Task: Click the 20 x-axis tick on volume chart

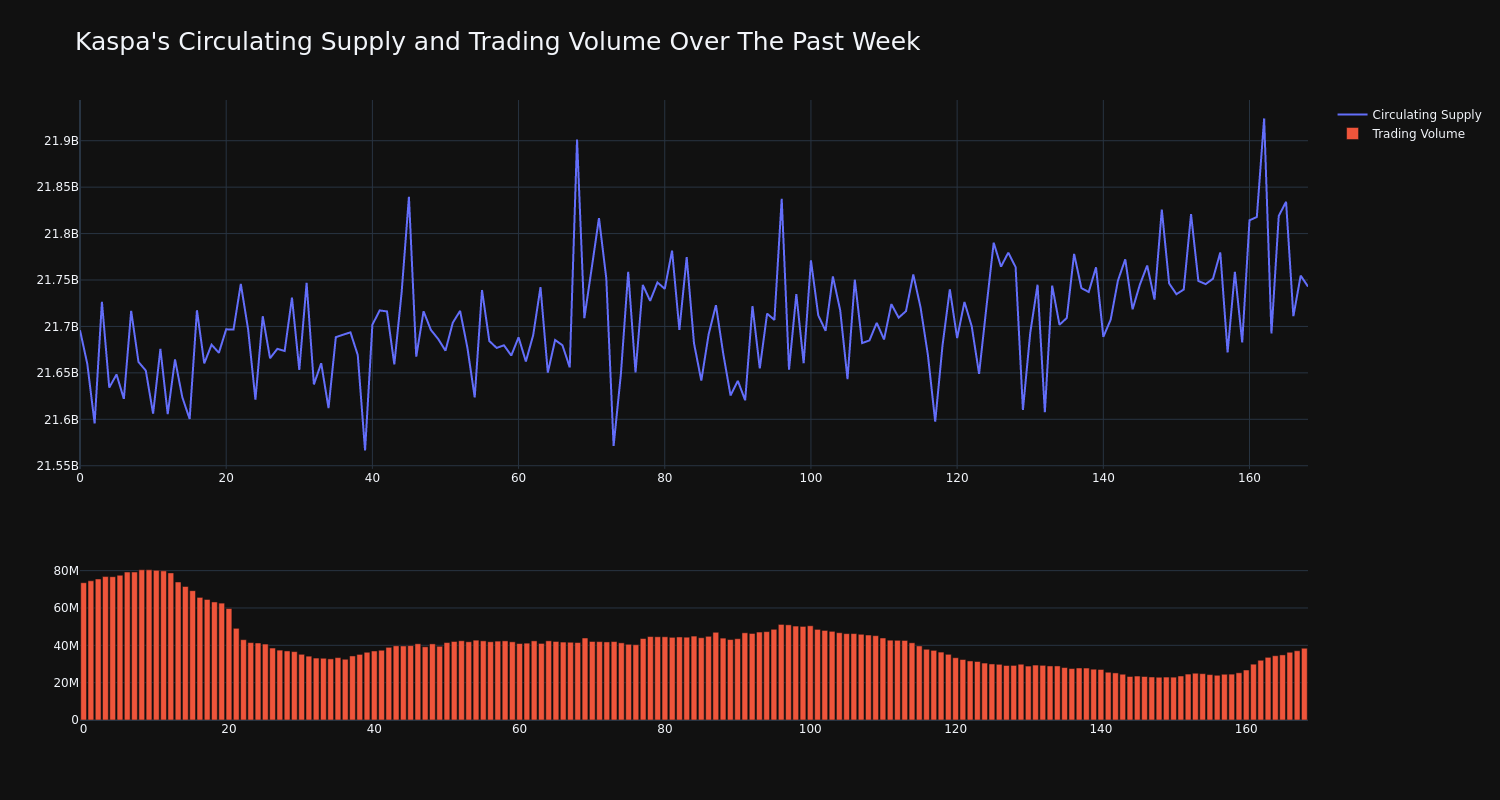Action: click(x=229, y=729)
